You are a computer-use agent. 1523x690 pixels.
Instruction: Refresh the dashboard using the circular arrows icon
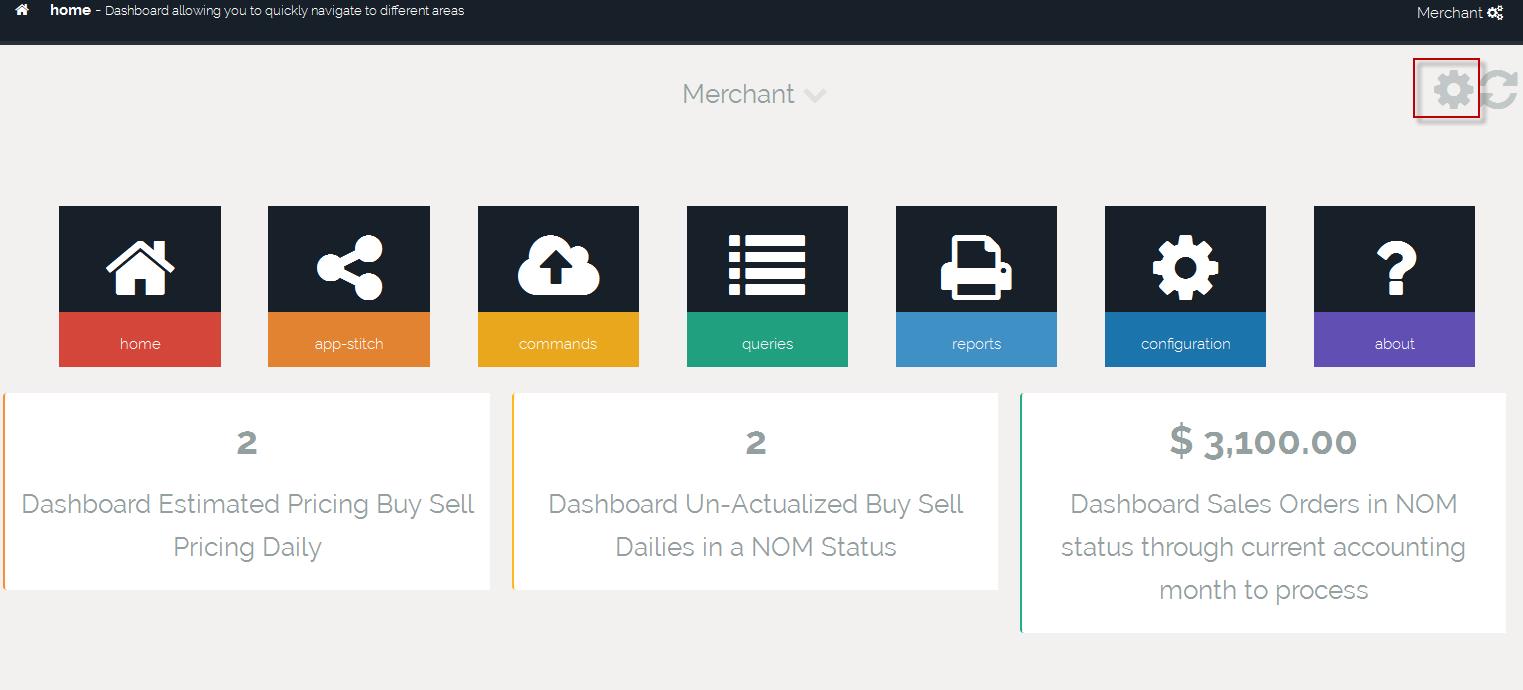point(1500,89)
